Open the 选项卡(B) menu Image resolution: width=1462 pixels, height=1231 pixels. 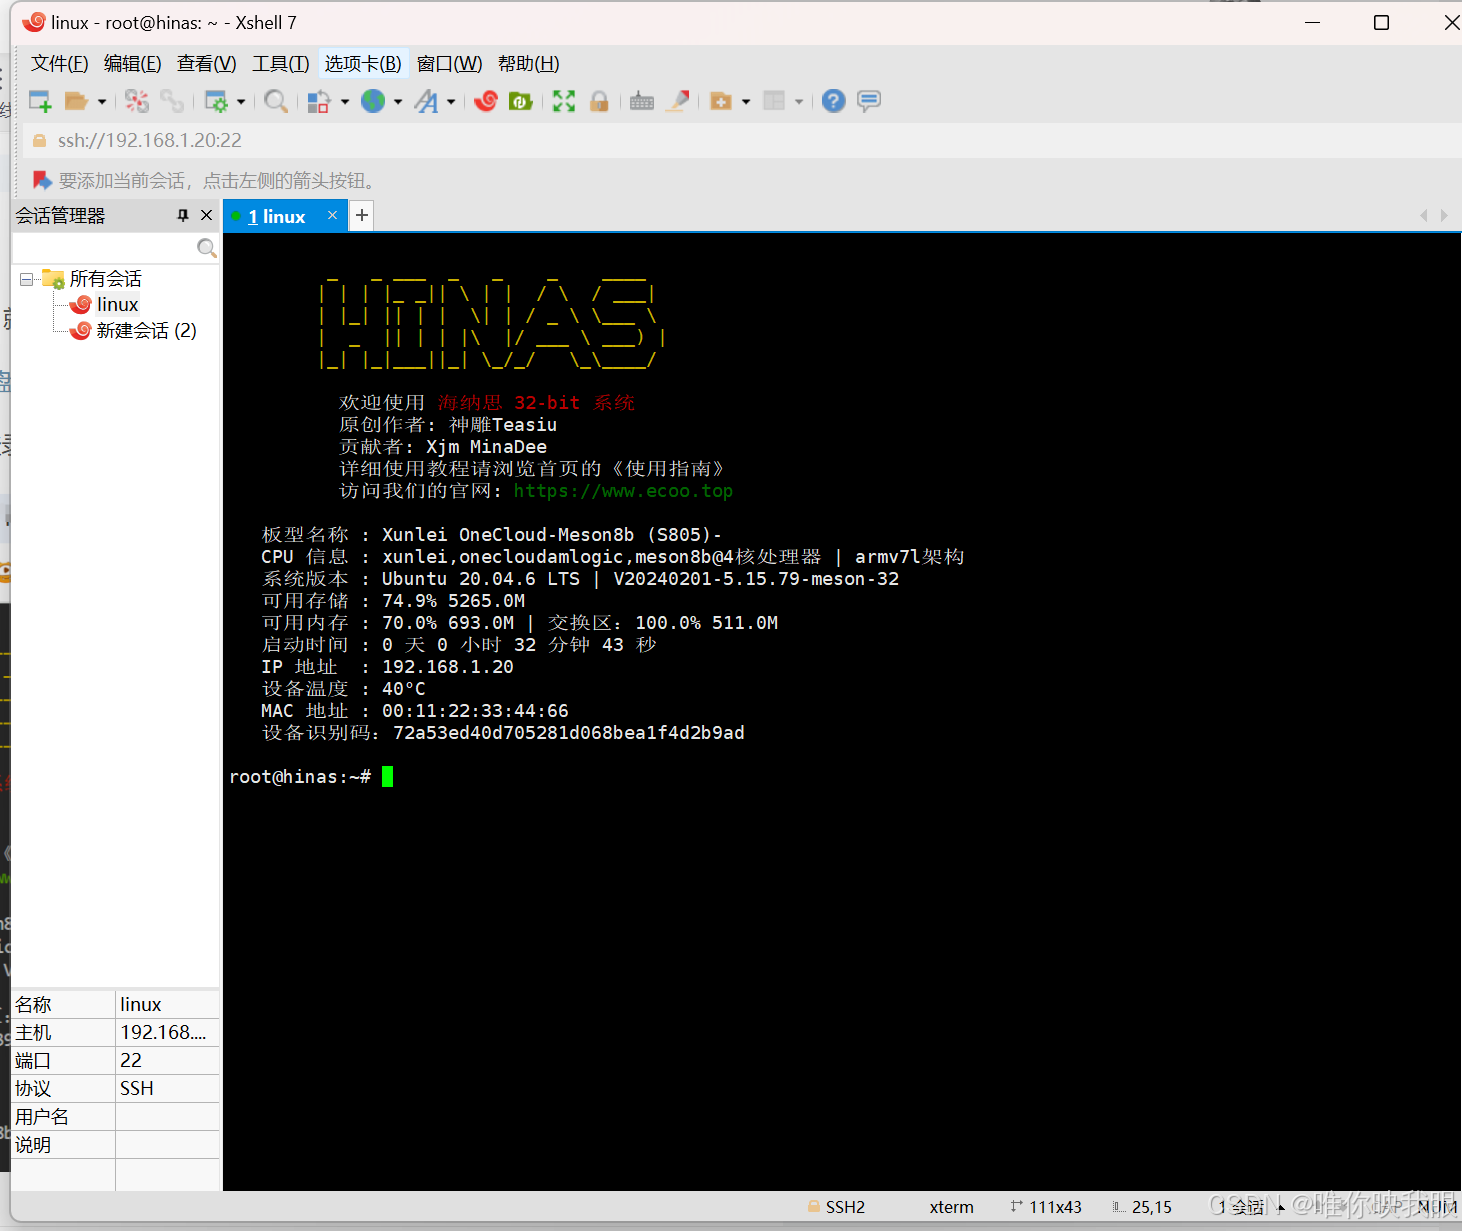(x=363, y=64)
